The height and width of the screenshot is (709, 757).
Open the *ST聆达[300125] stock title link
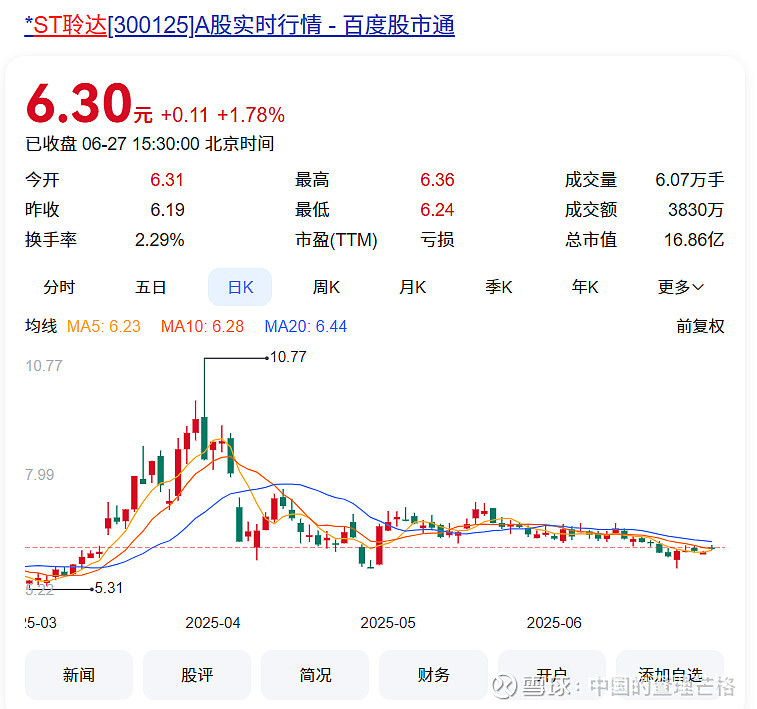(x=239, y=25)
